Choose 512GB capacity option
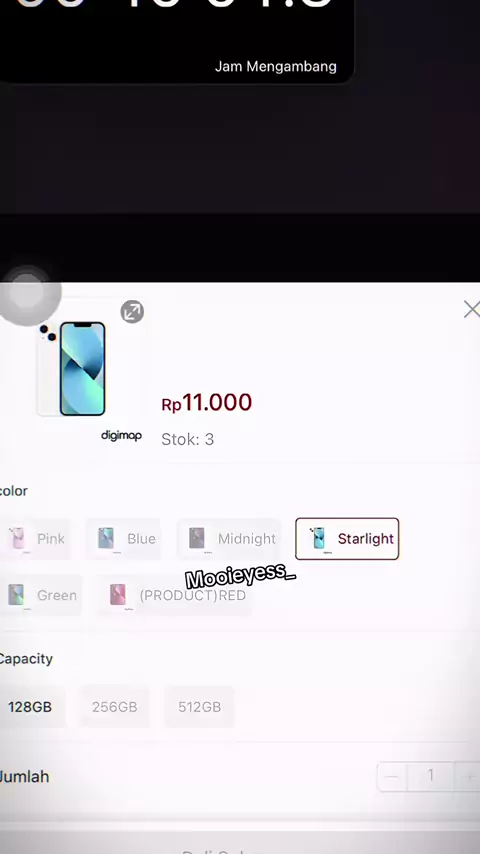 (199, 707)
